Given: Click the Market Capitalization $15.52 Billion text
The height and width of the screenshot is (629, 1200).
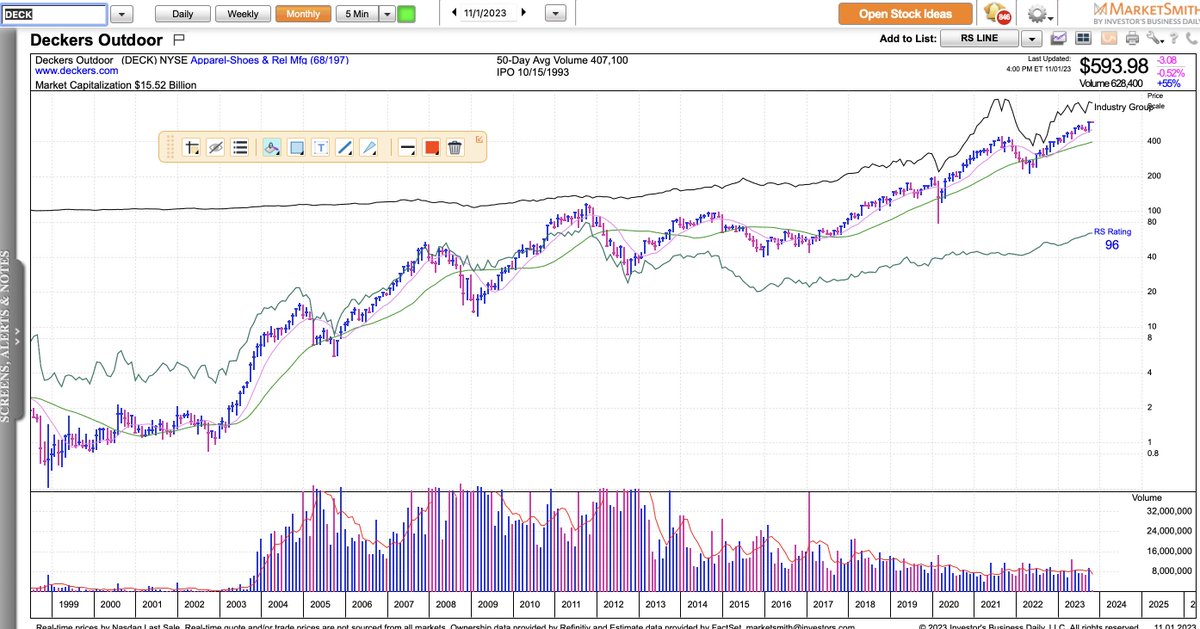Looking at the screenshot, I should pos(116,85).
